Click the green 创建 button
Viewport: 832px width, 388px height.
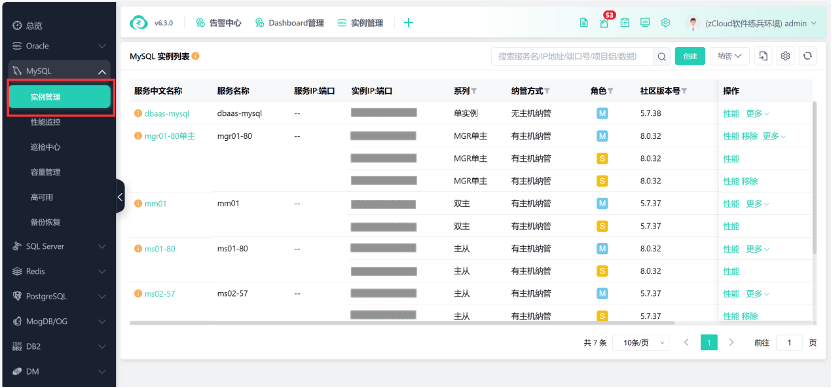pyautogui.click(x=690, y=56)
